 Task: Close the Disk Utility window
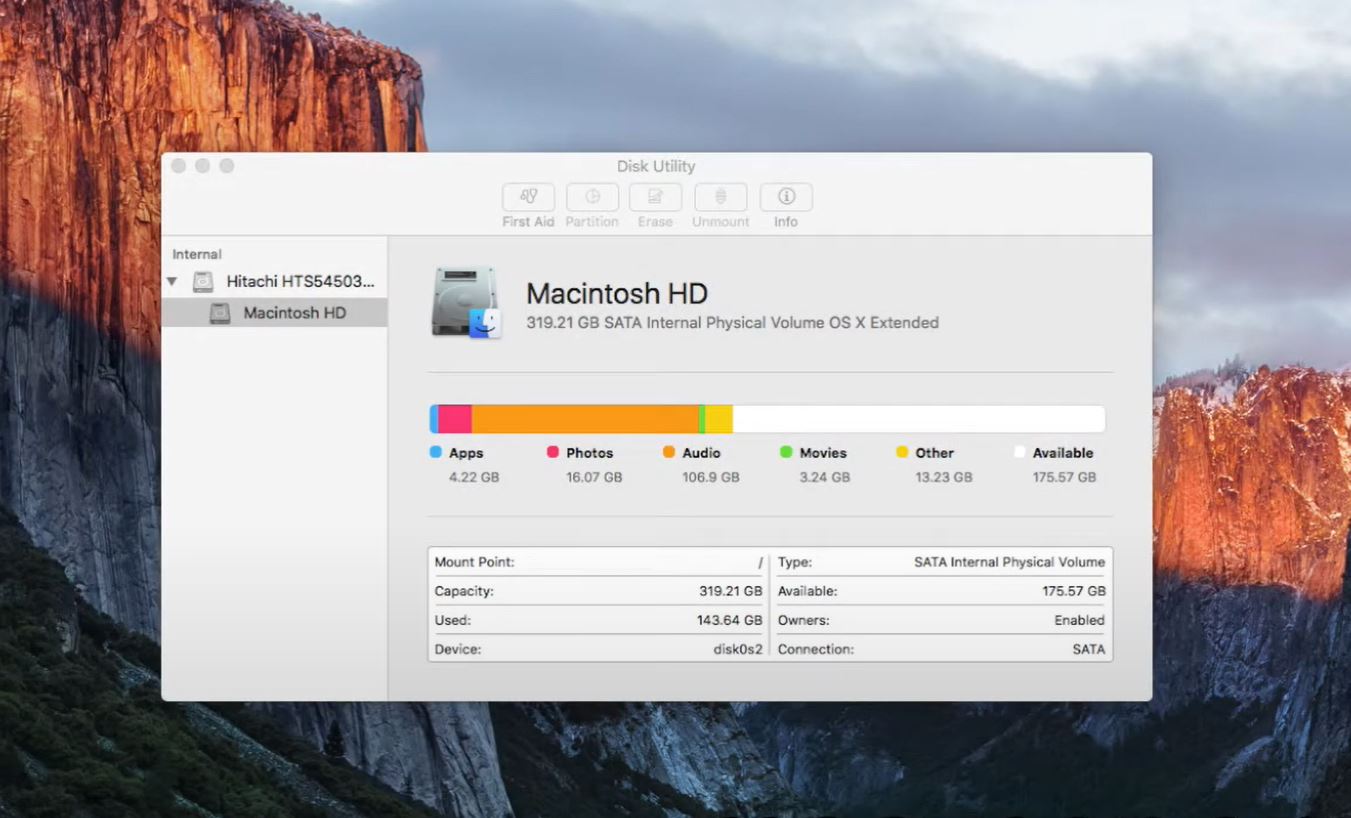(178, 165)
